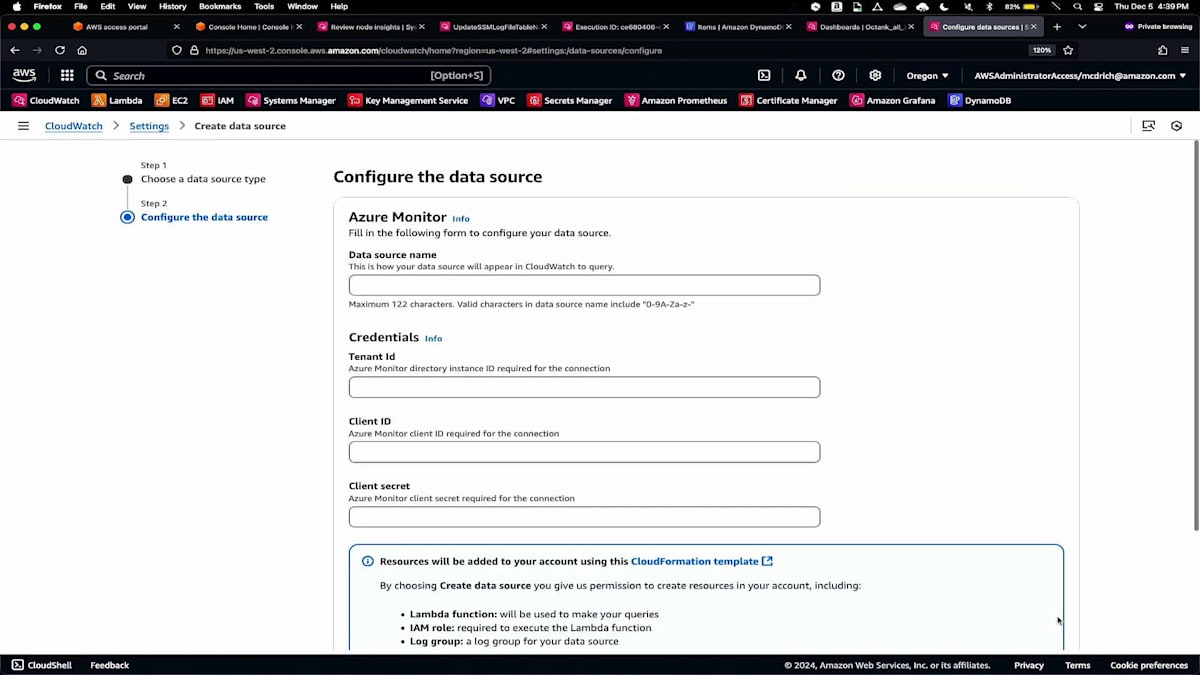Open the CloudShell icon in footer
Image resolution: width=1200 pixels, height=675 pixels.
(41, 665)
